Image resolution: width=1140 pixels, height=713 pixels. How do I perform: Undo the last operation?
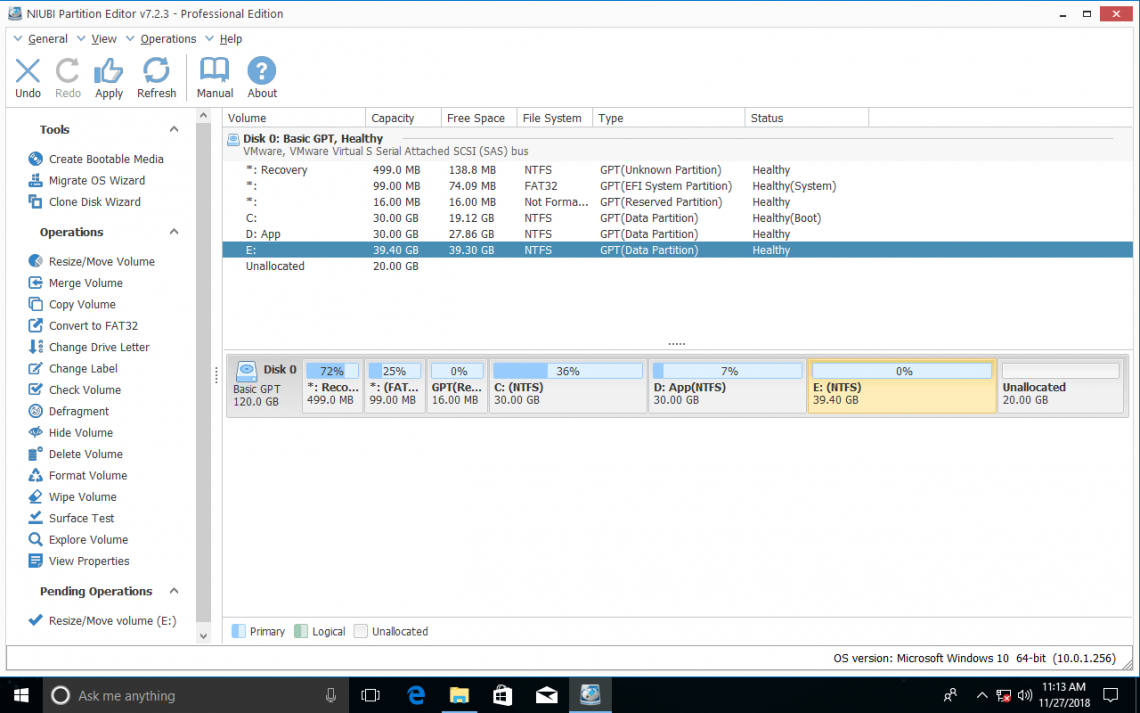pos(27,76)
